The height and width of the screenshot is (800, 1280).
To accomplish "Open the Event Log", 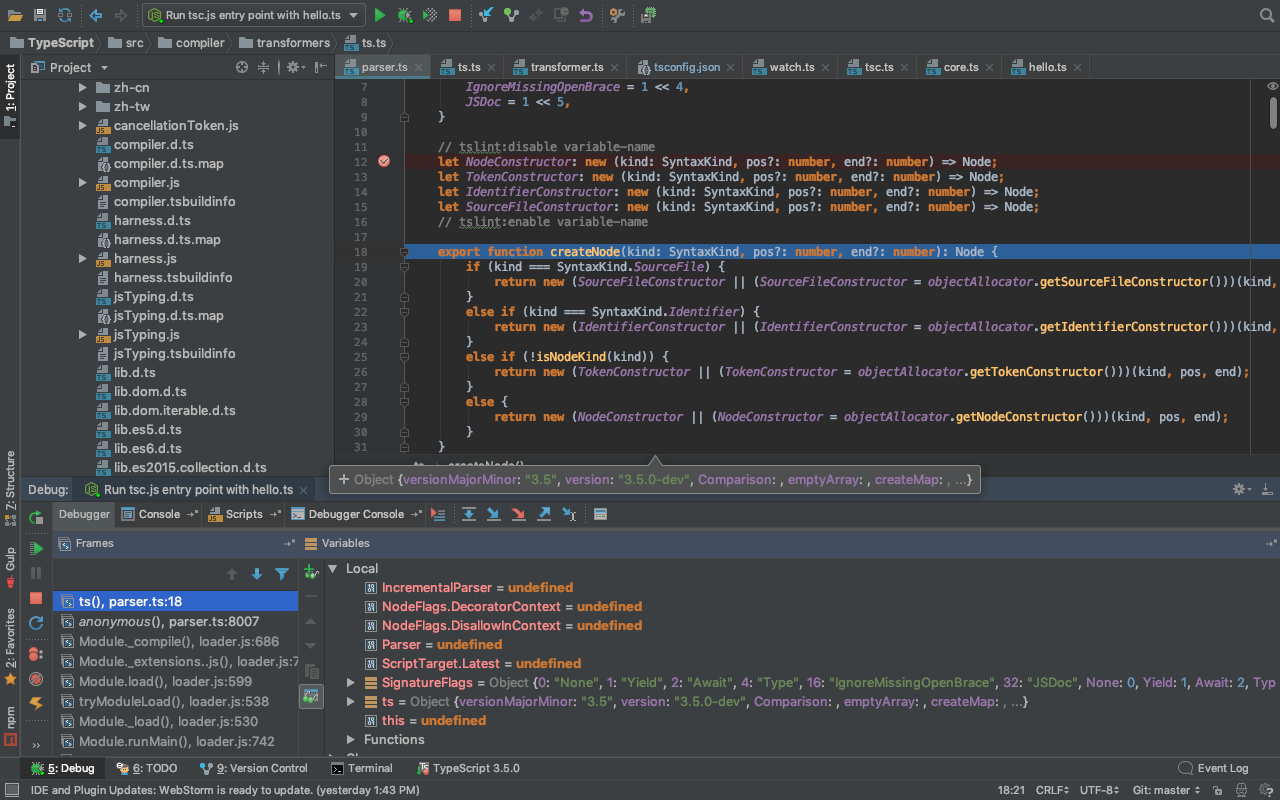I will pos(1213,768).
